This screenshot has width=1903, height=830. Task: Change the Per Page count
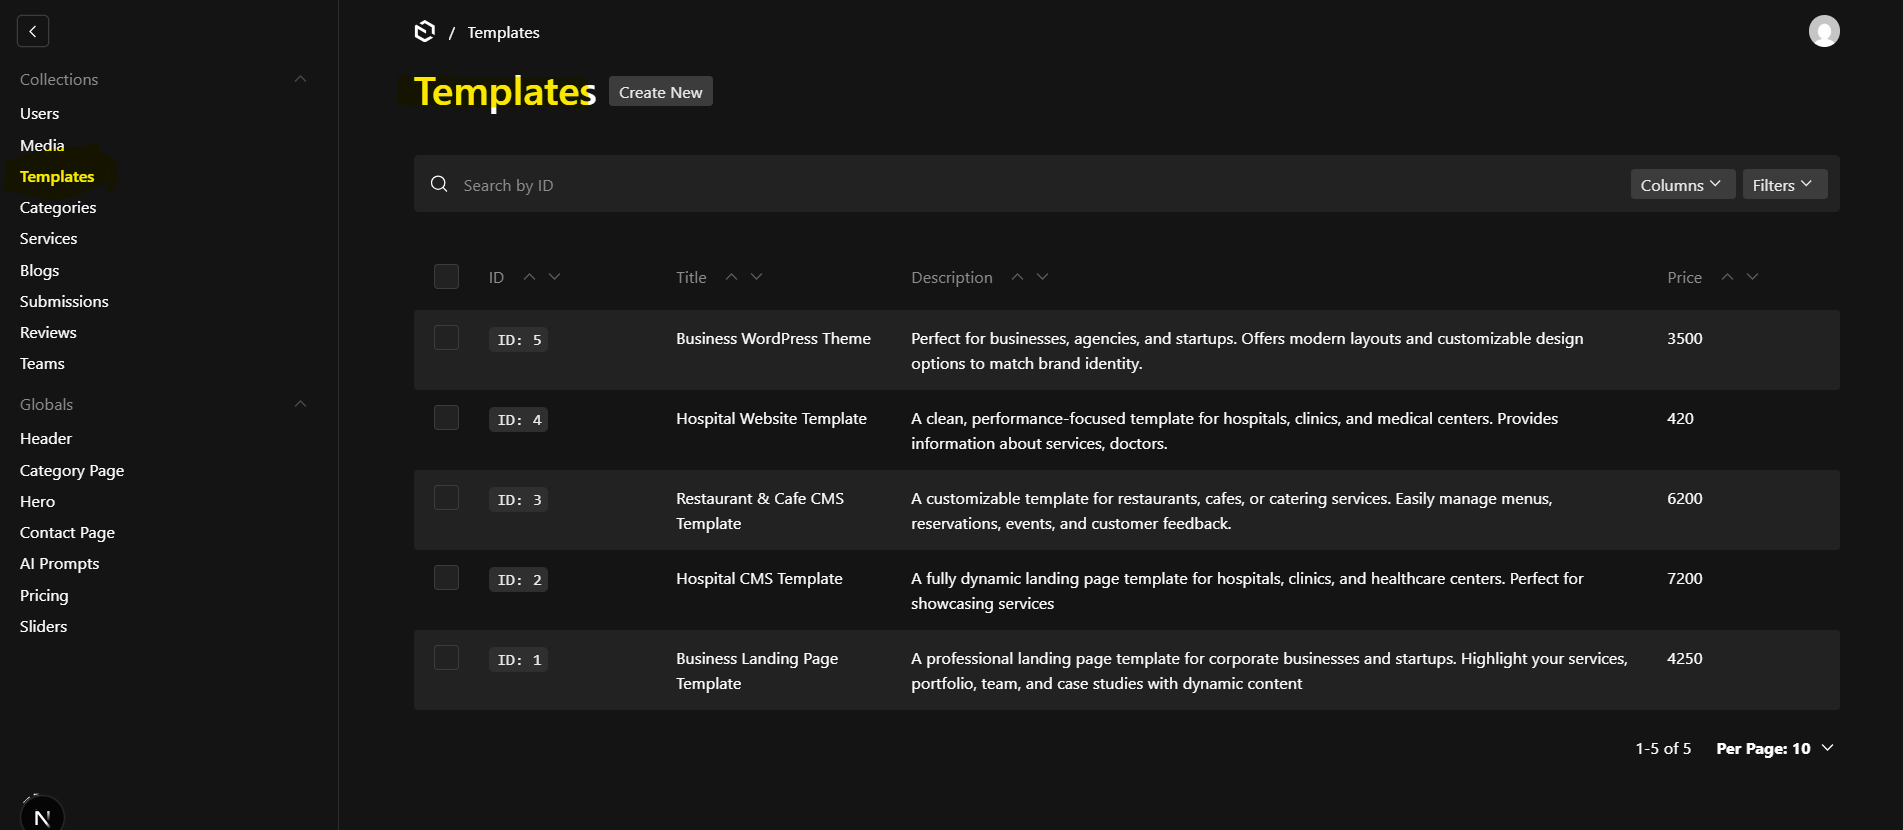click(1775, 749)
